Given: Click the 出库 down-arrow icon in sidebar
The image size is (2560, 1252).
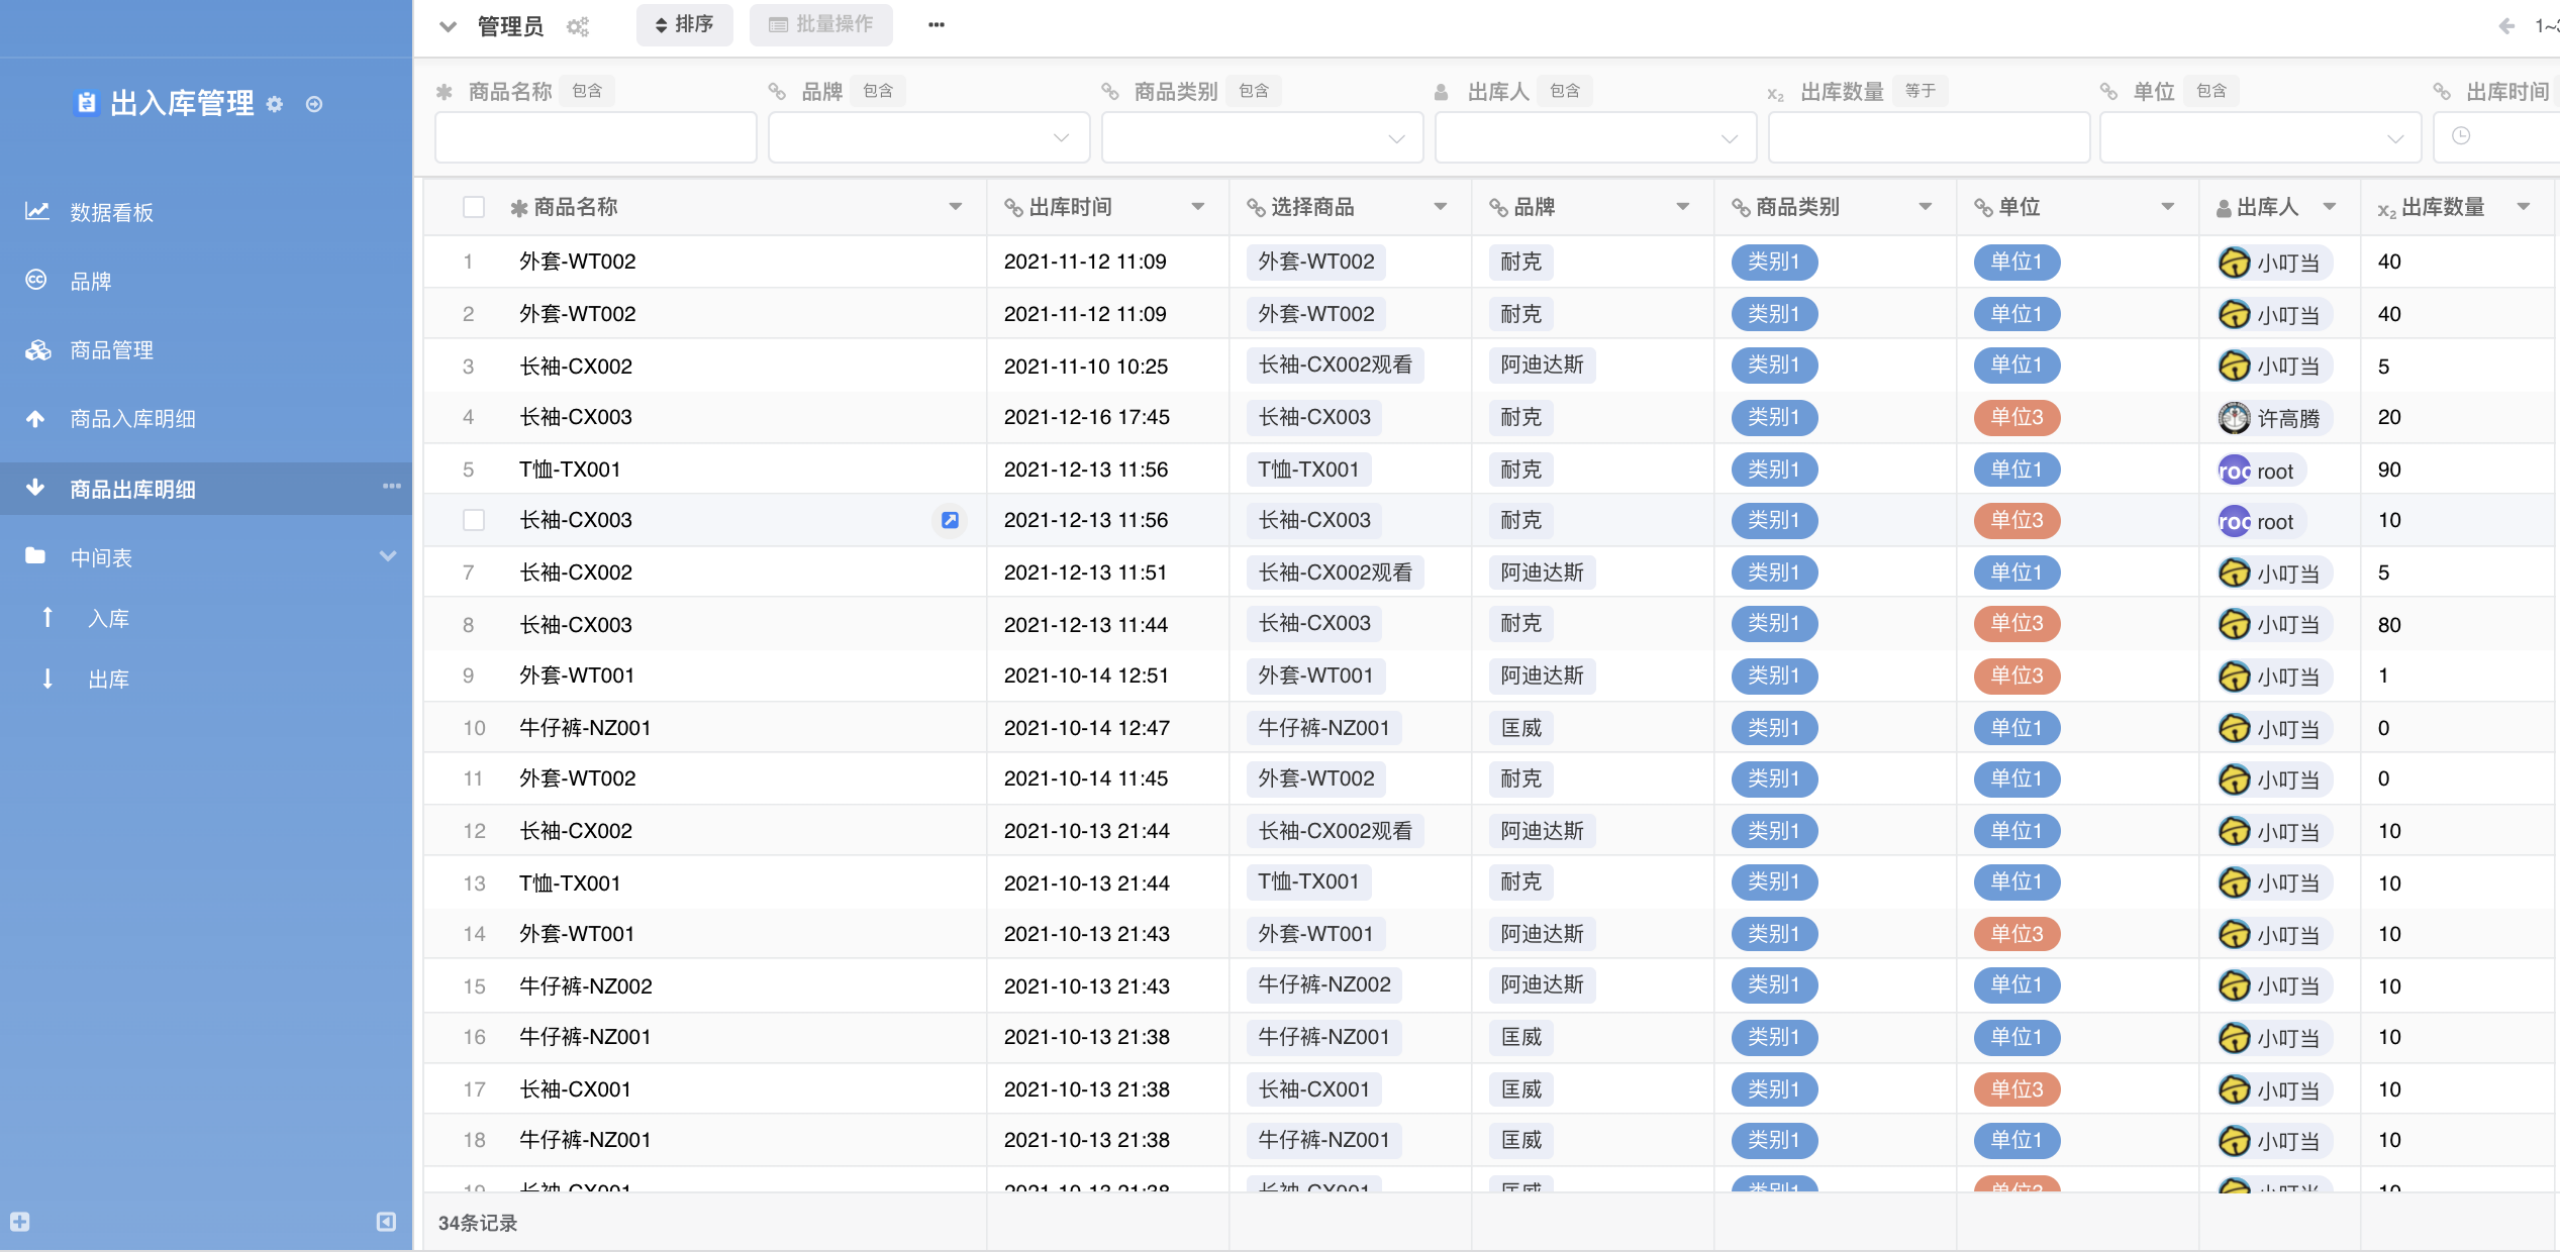Looking at the screenshot, I should (x=47, y=678).
